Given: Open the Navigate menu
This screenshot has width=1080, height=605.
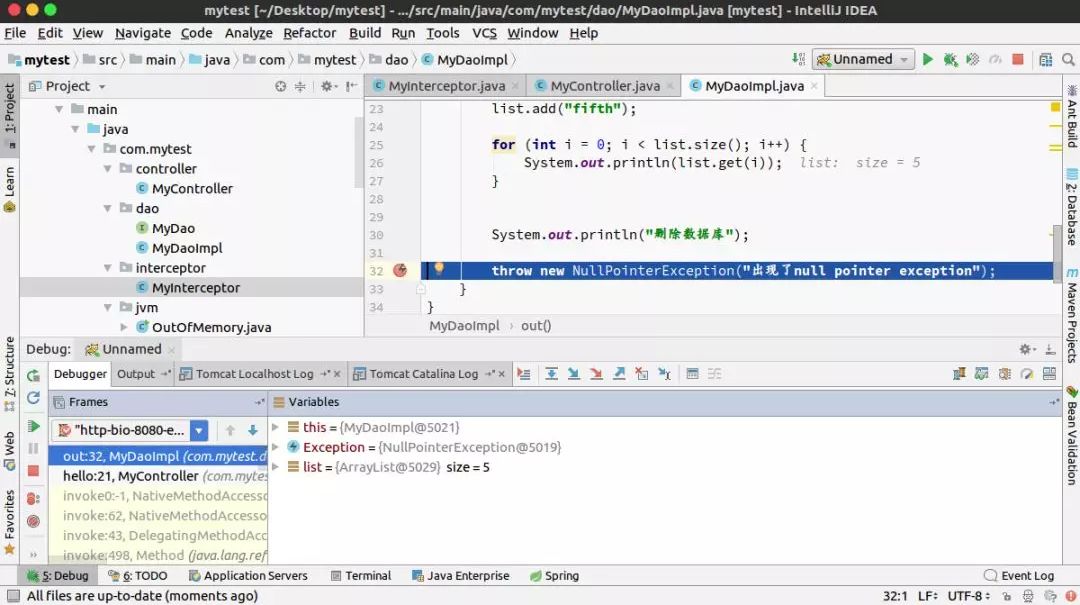Looking at the screenshot, I should coord(143,33).
